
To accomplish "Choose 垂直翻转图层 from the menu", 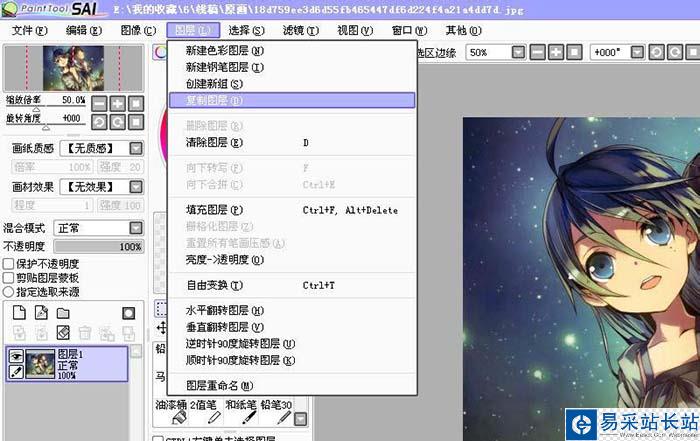I will point(292,327).
